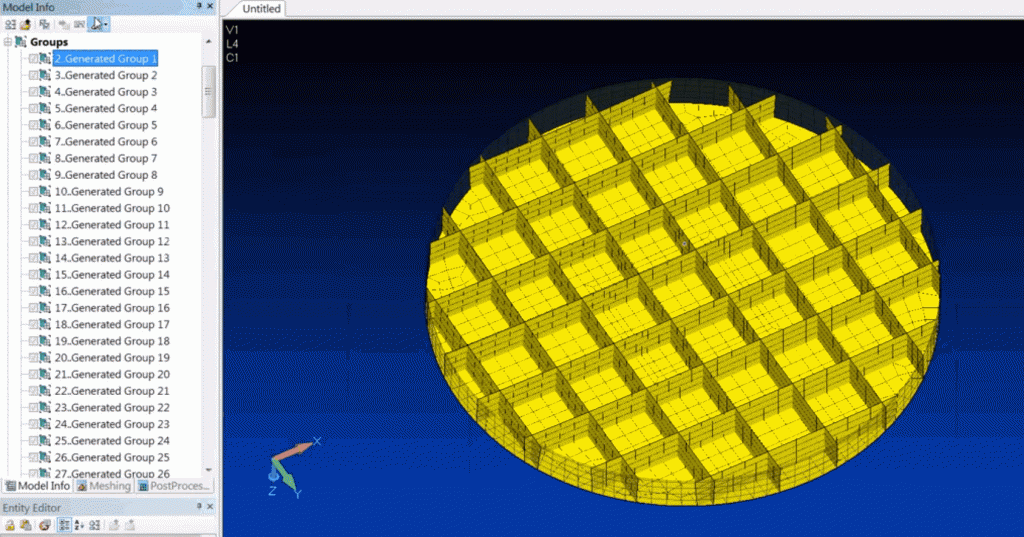
Task: Select 4..Generated Group 3 row
Action: pyautogui.click(x=106, y=91)
